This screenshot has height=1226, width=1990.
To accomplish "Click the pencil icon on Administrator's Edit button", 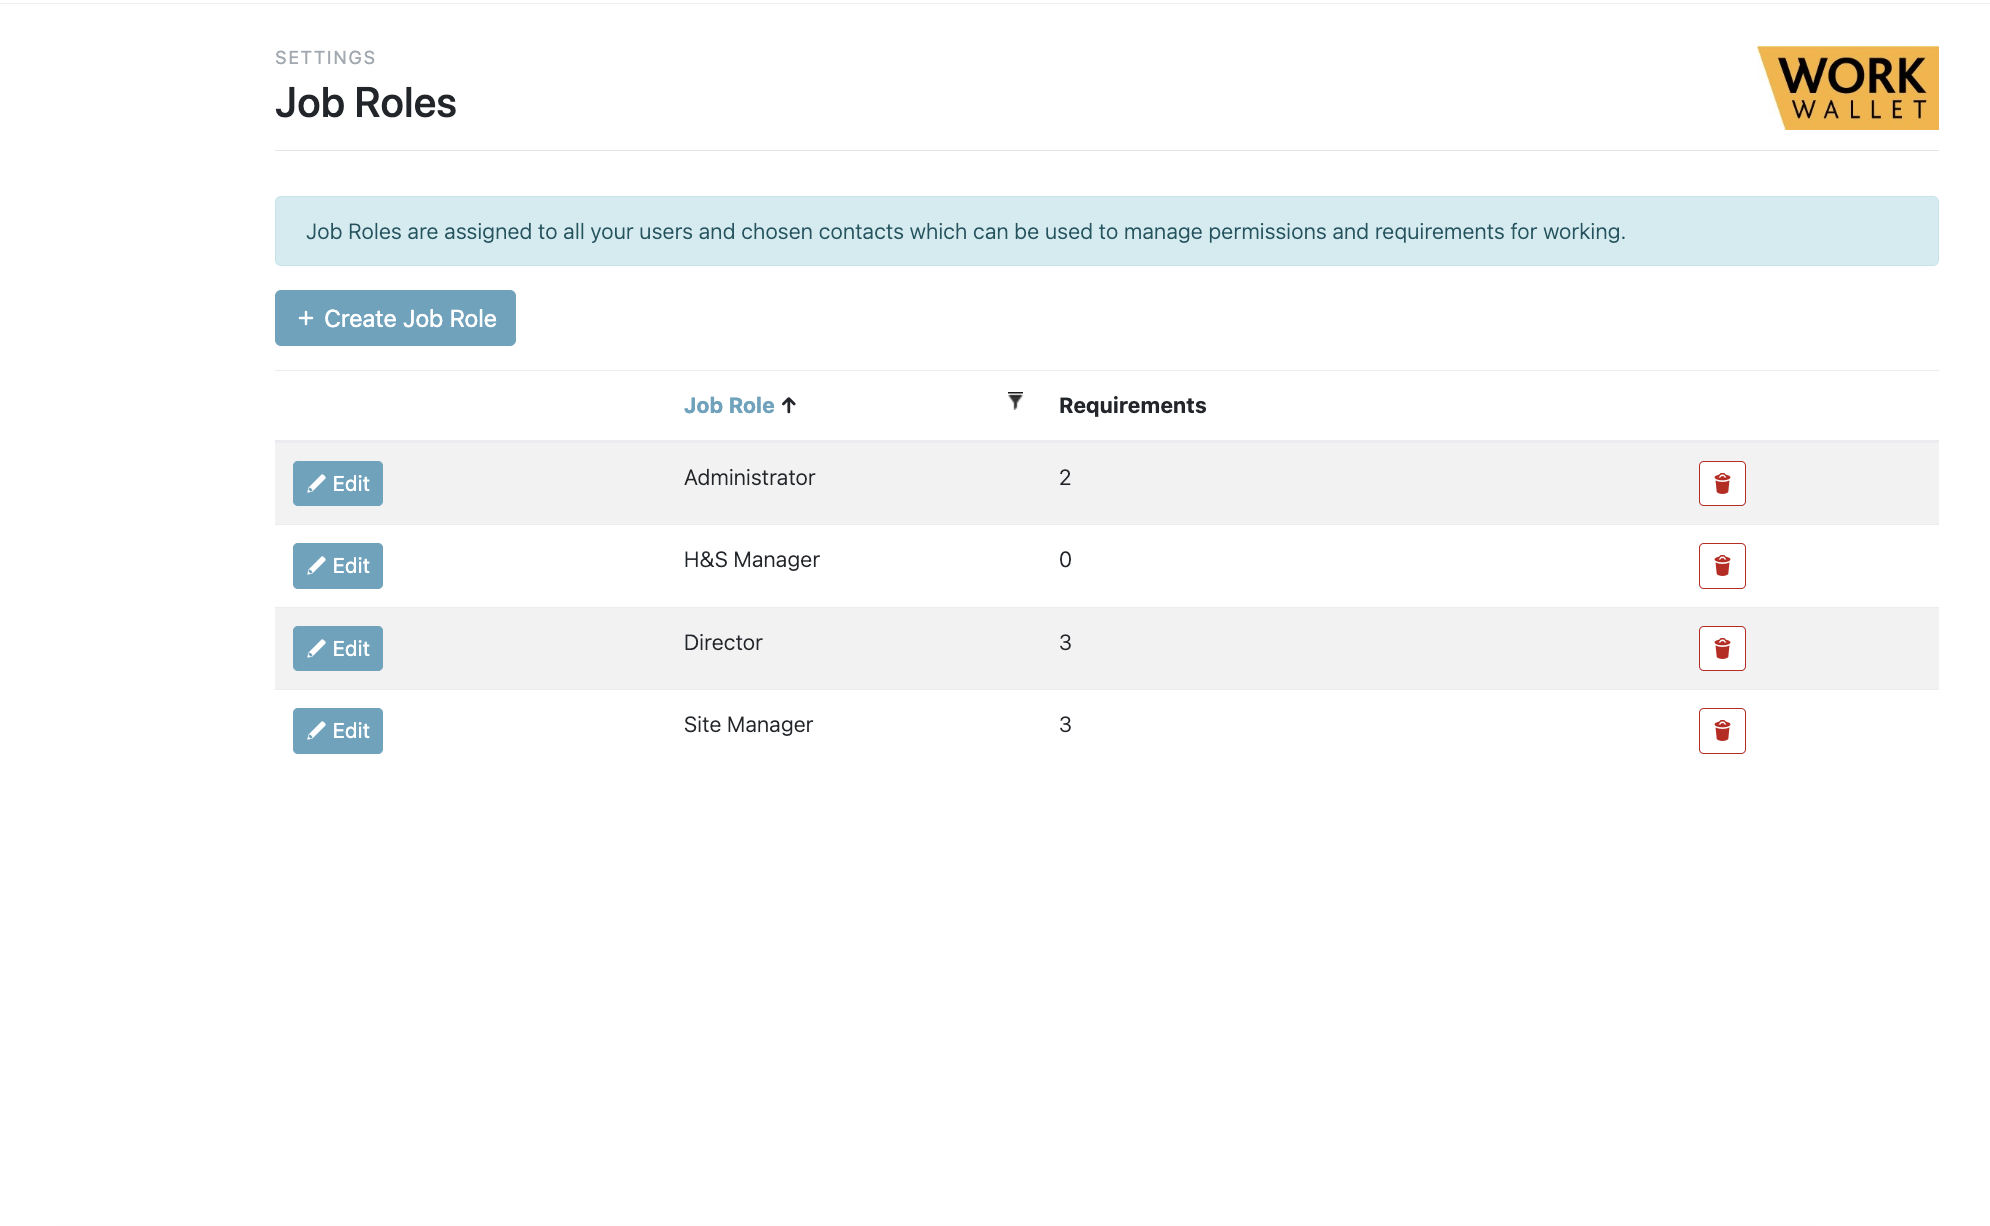I will [317, 483].
